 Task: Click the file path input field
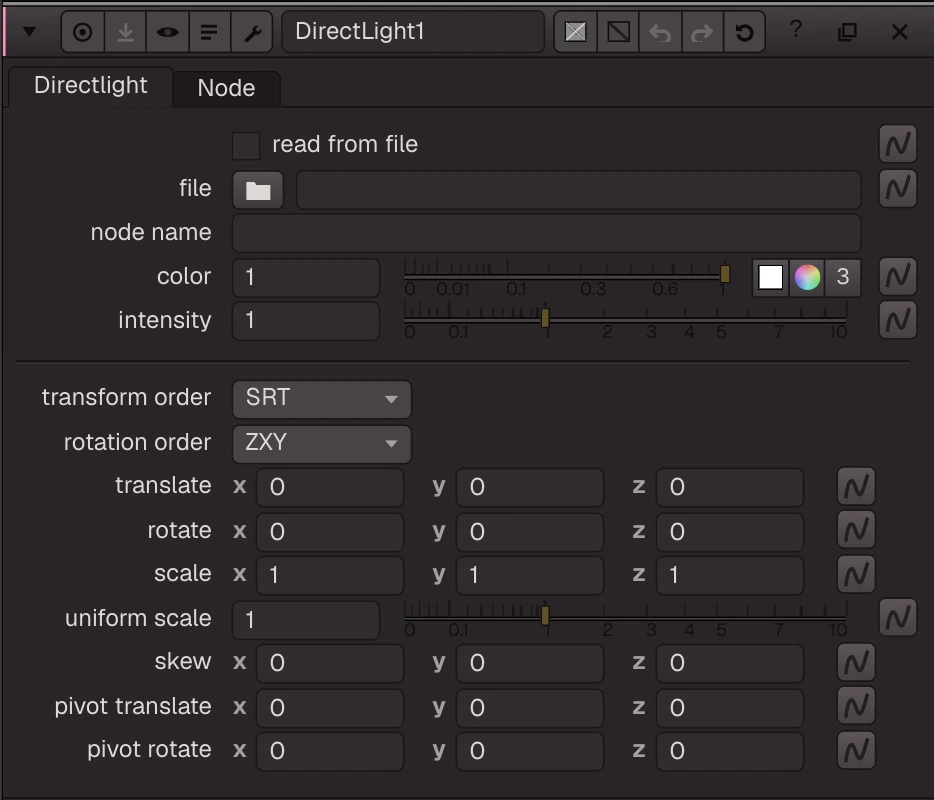click(578, 190)
